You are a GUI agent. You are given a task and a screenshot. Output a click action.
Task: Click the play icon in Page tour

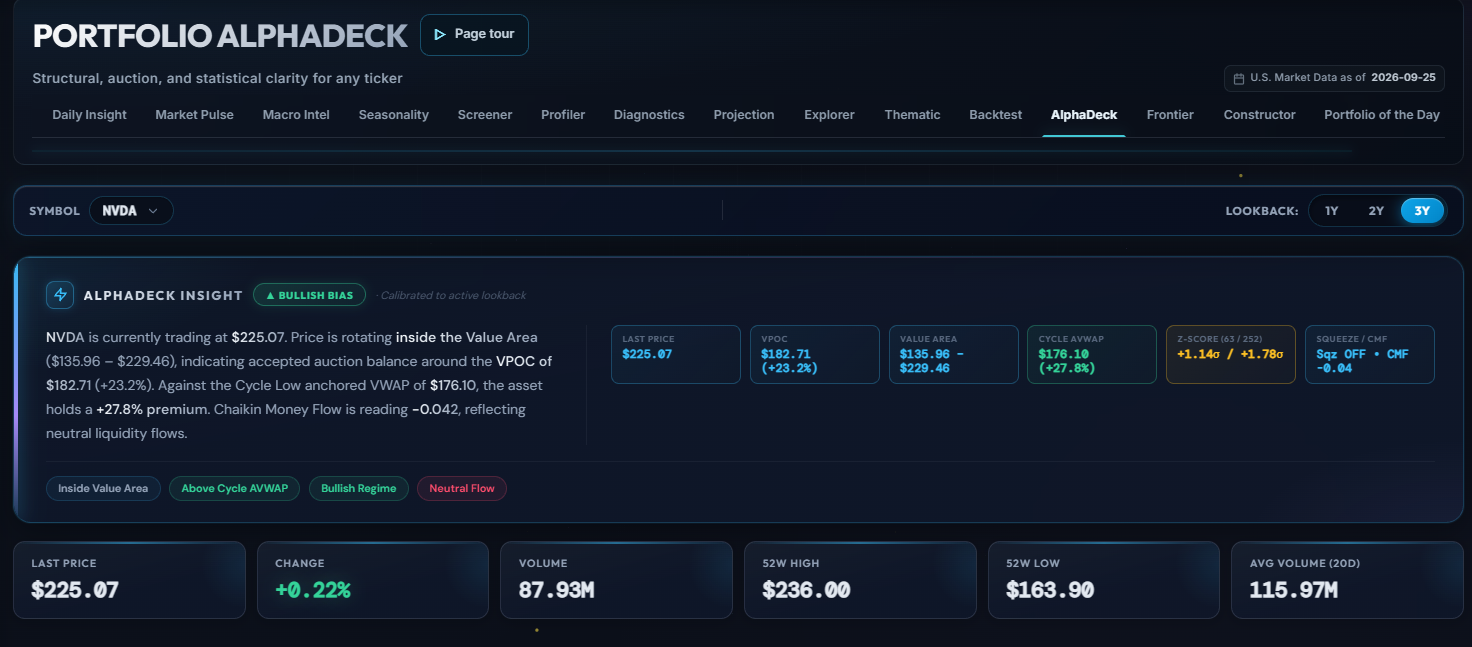[x=439, y=35]
